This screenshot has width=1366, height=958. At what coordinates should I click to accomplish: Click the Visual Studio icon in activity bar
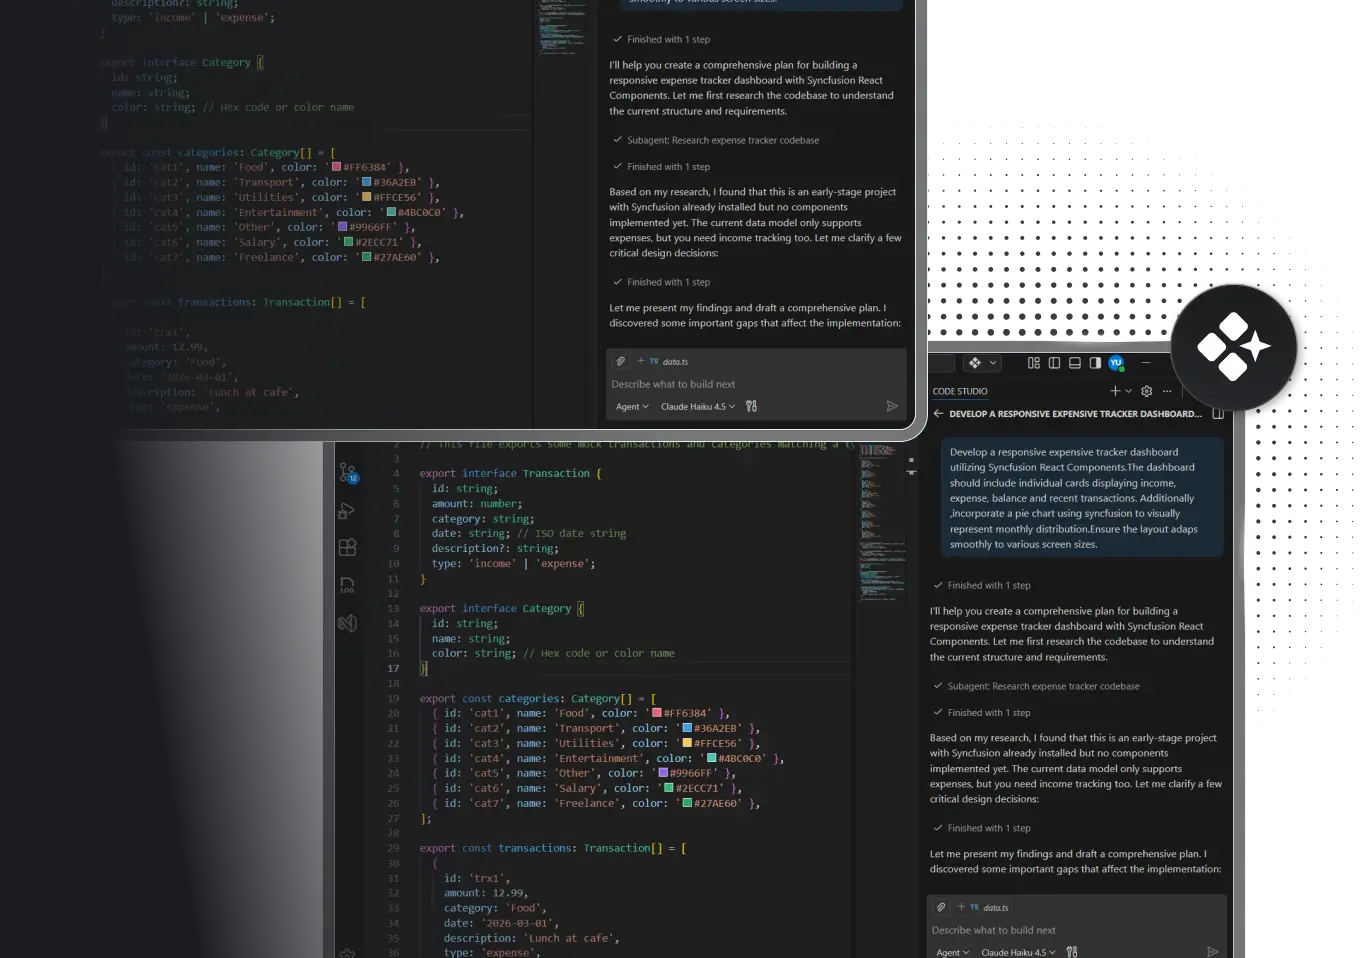347,623
